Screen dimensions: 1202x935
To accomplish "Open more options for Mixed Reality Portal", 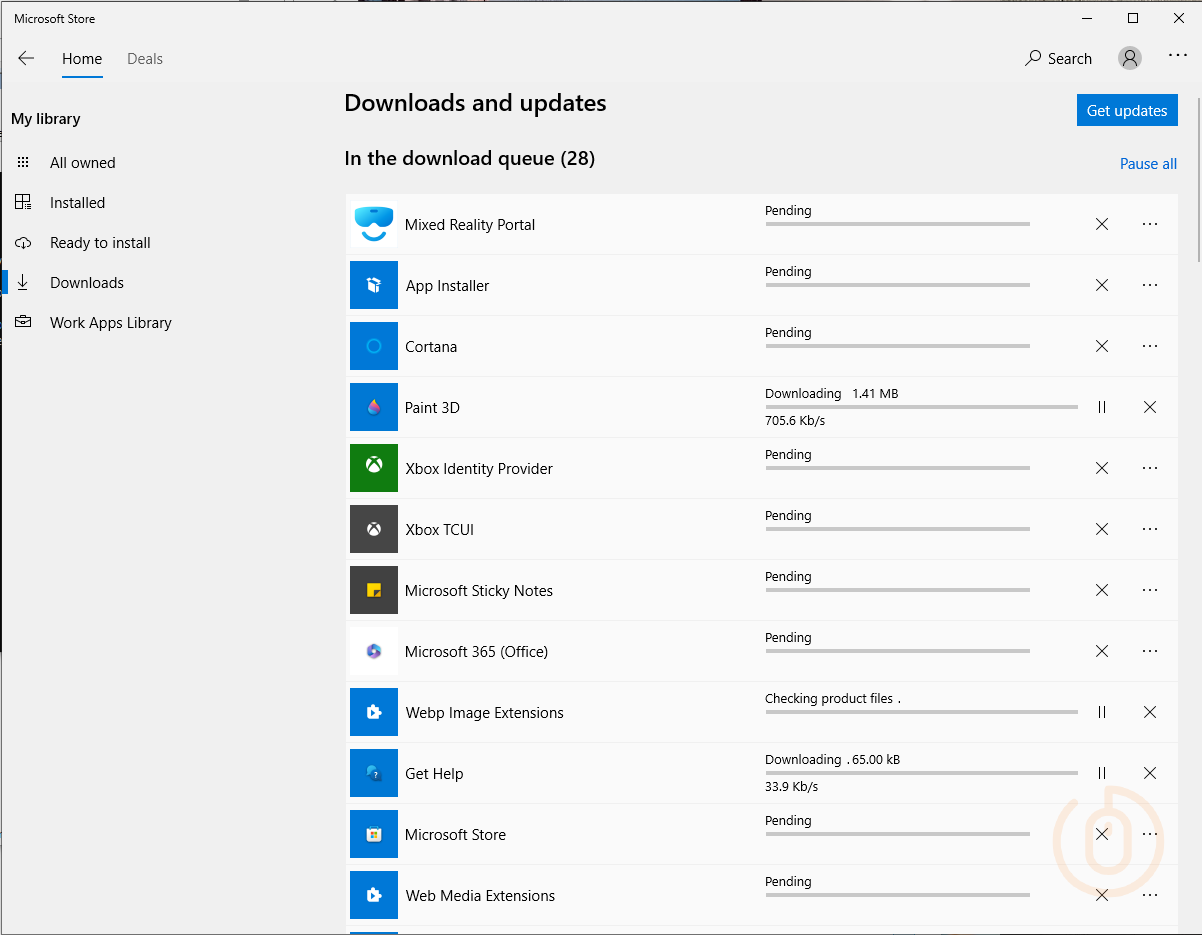I will coord(1150,224).
